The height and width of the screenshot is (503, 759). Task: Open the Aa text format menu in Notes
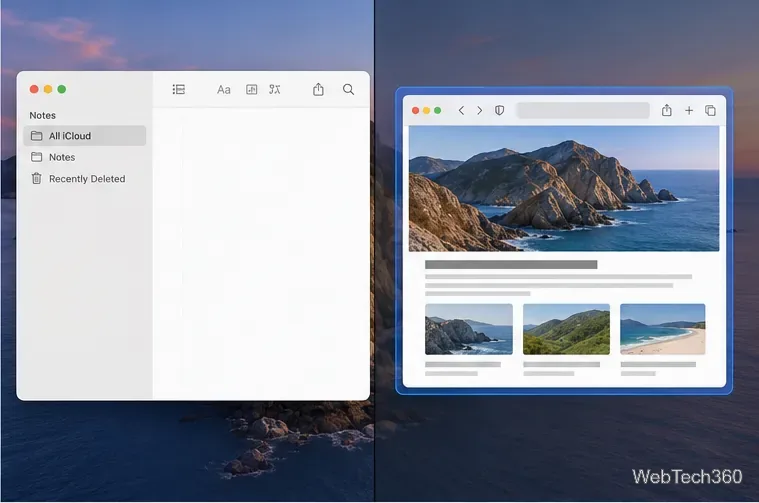coord(224,90)
